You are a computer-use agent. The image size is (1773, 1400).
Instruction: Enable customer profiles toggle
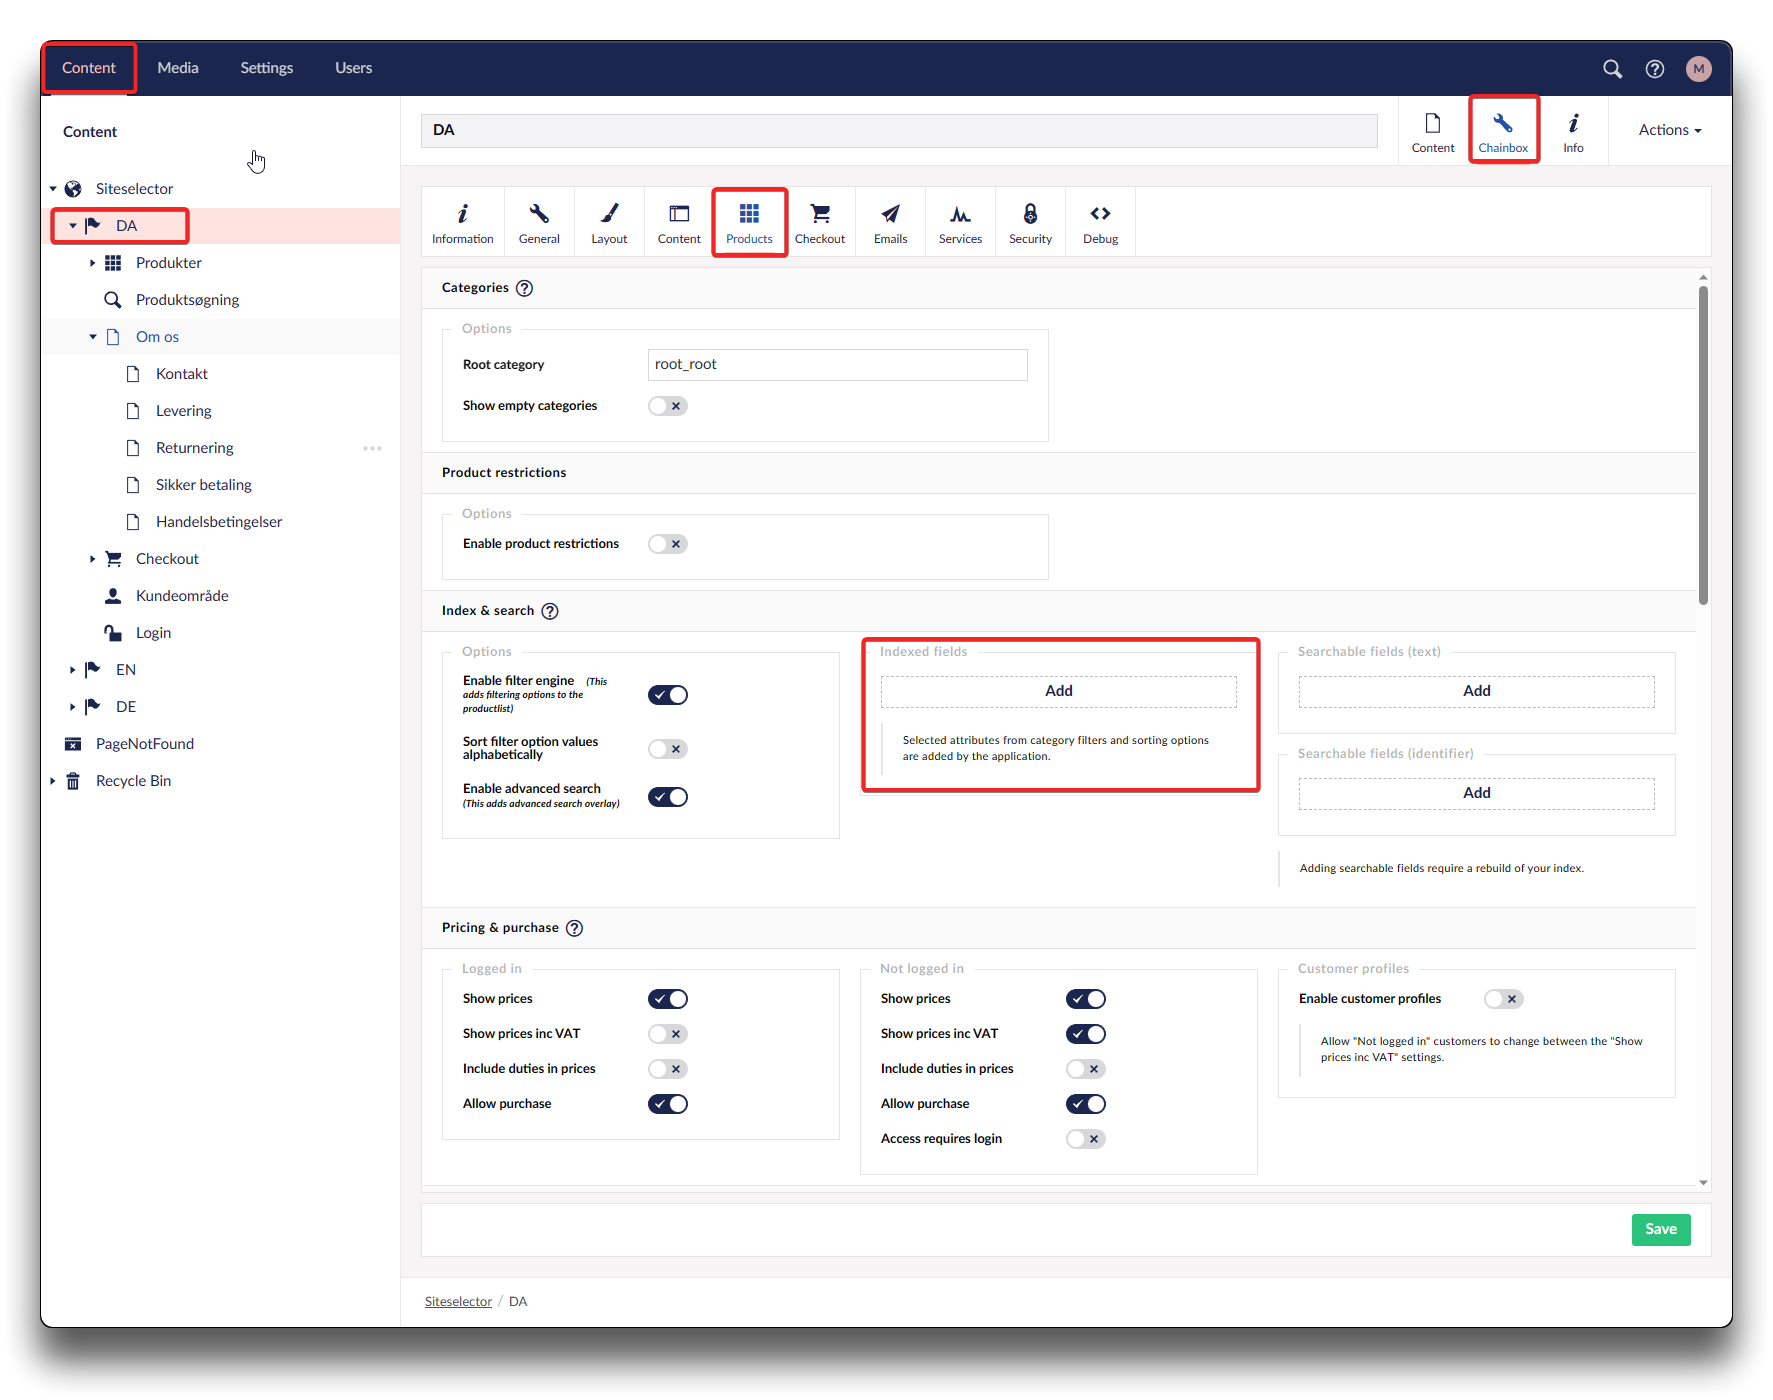1503,999
